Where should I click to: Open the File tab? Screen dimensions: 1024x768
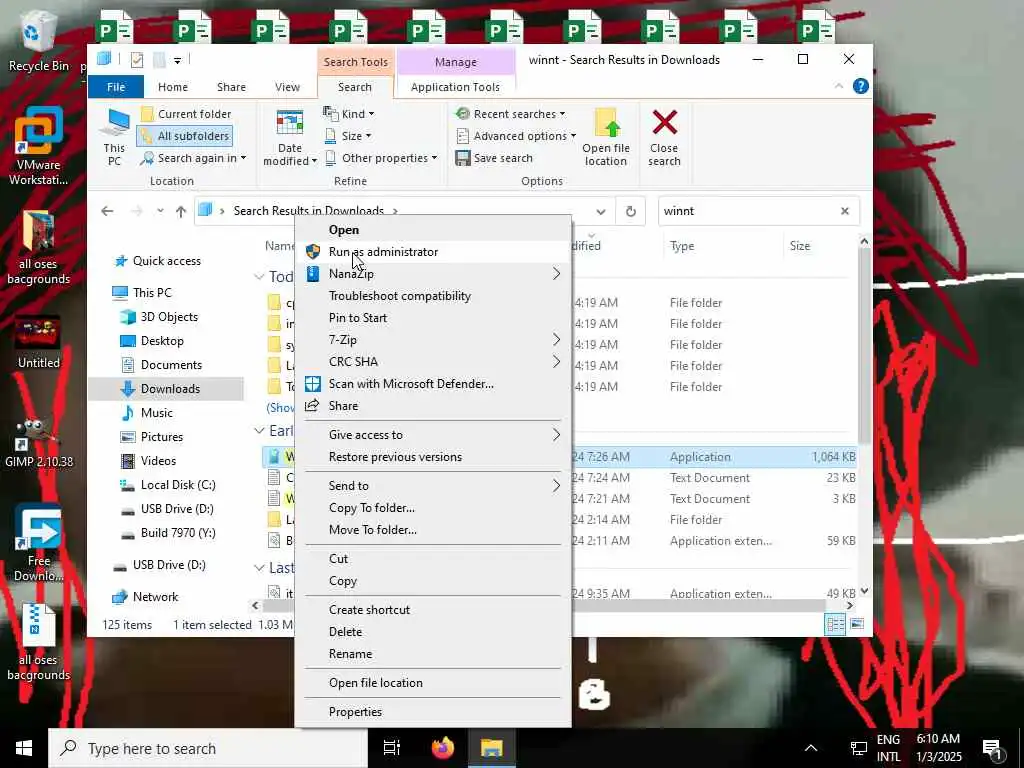(116, 87)
